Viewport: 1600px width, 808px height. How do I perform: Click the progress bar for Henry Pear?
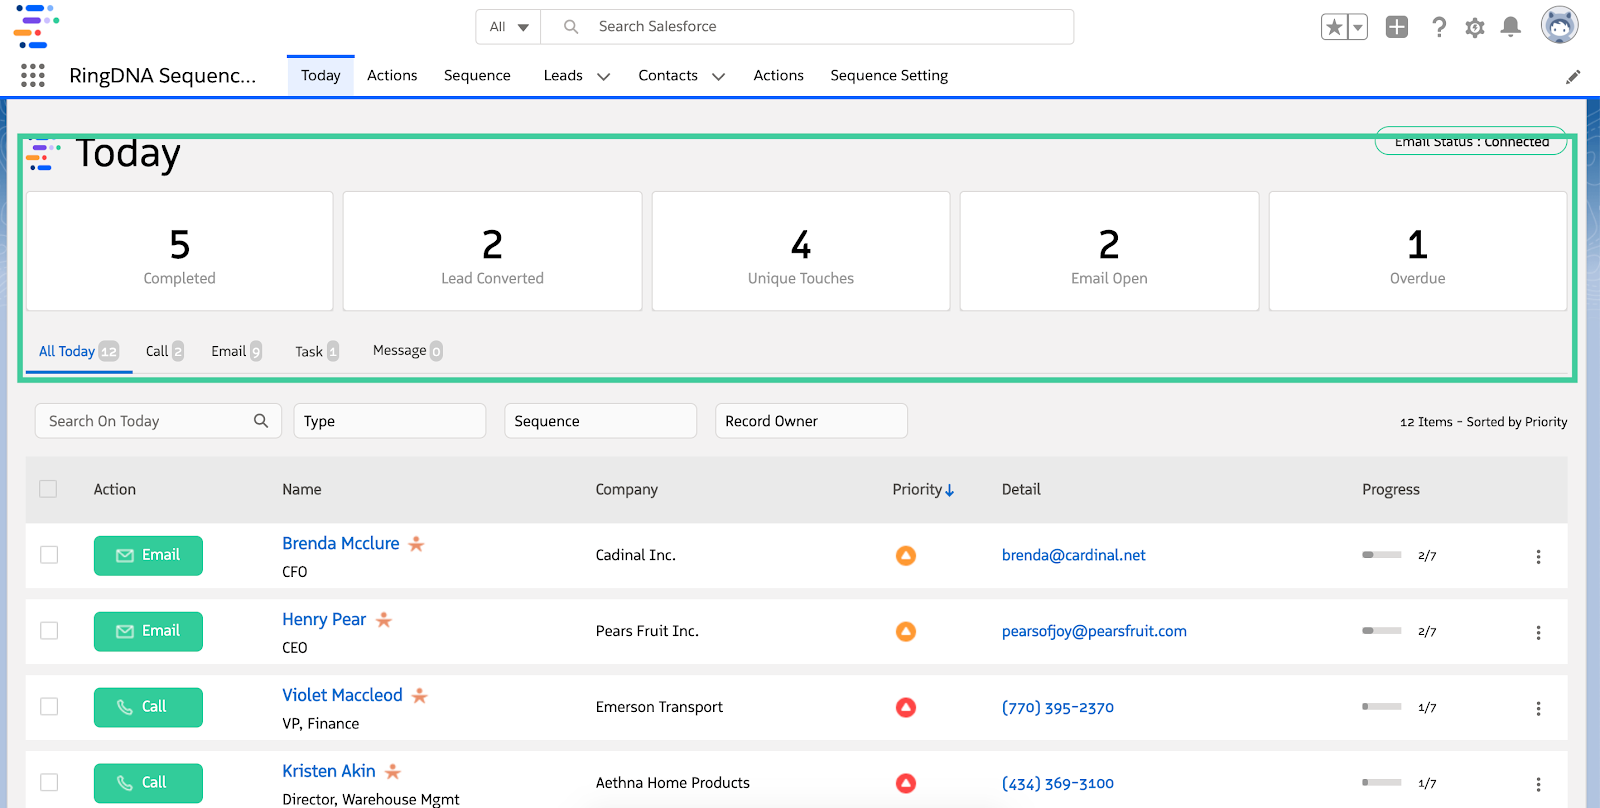(x=1382, y=631)
